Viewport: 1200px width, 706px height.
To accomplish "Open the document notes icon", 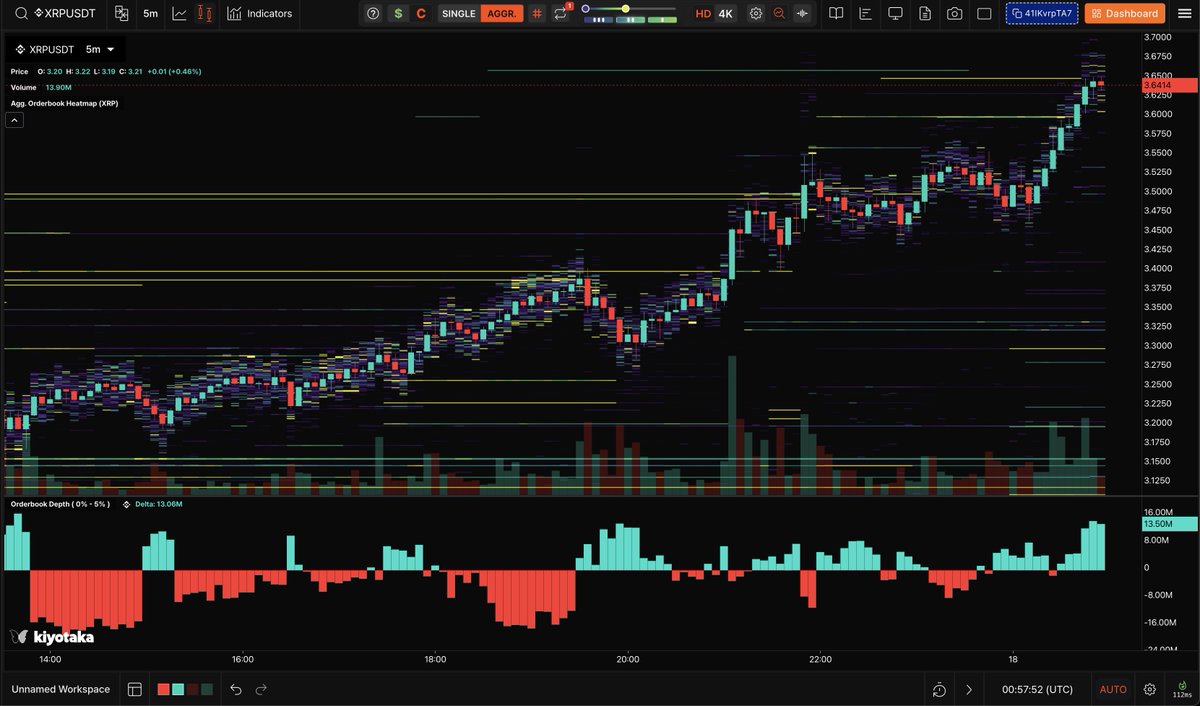I will click(x=925, y=14).
